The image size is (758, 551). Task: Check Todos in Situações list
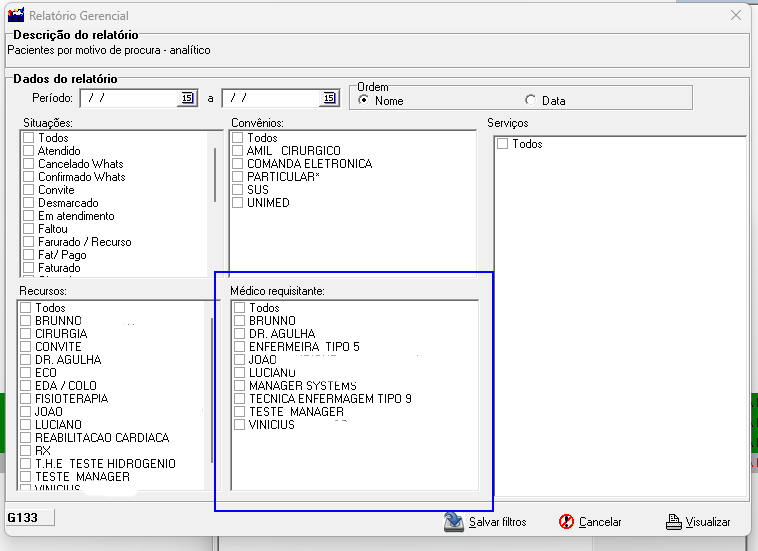29,138
